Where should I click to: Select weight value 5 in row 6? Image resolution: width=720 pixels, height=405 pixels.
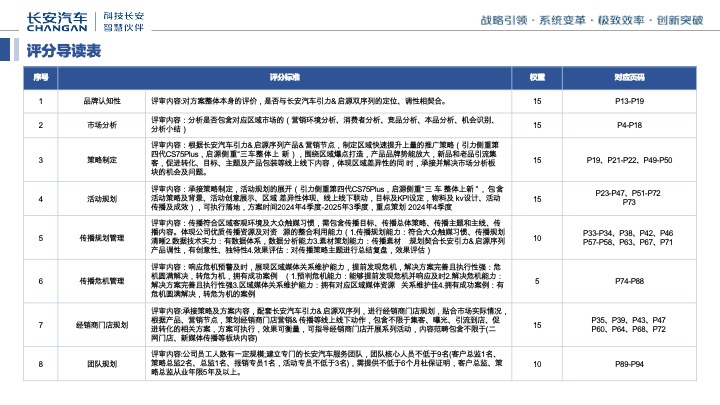click(x=537, y=281)
